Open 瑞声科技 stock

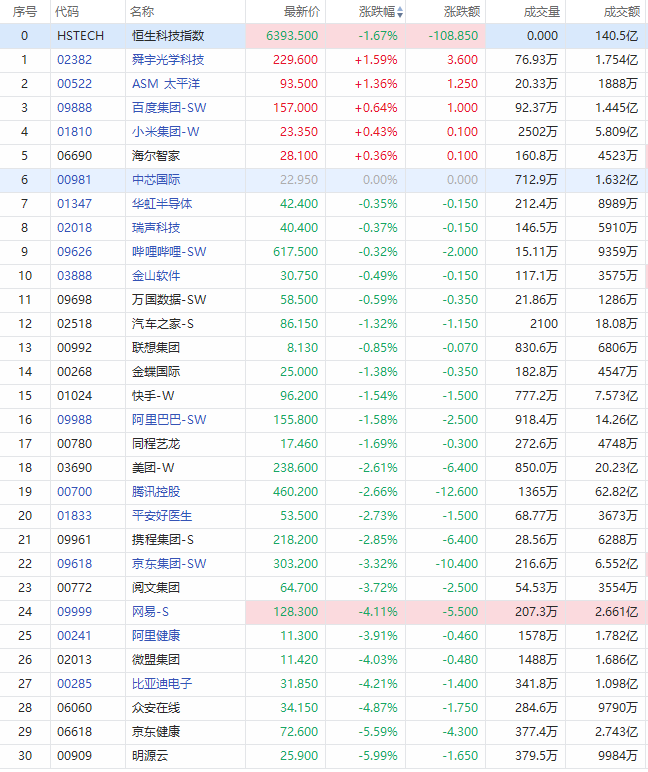156,227
